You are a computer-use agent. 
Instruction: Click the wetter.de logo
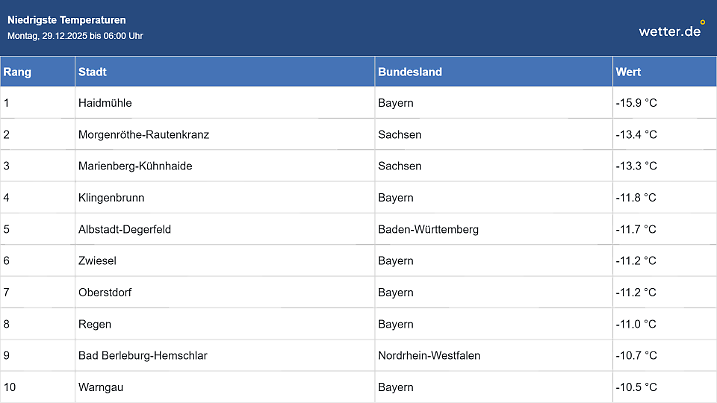[x=672, y=30]
